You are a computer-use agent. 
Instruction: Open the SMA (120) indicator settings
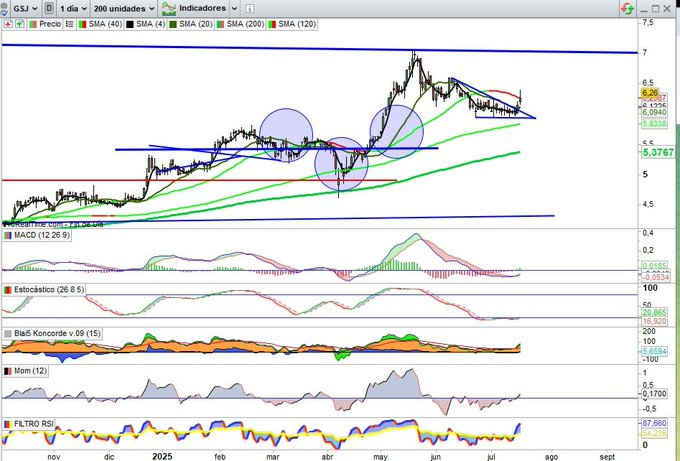(x=297, y=24)
